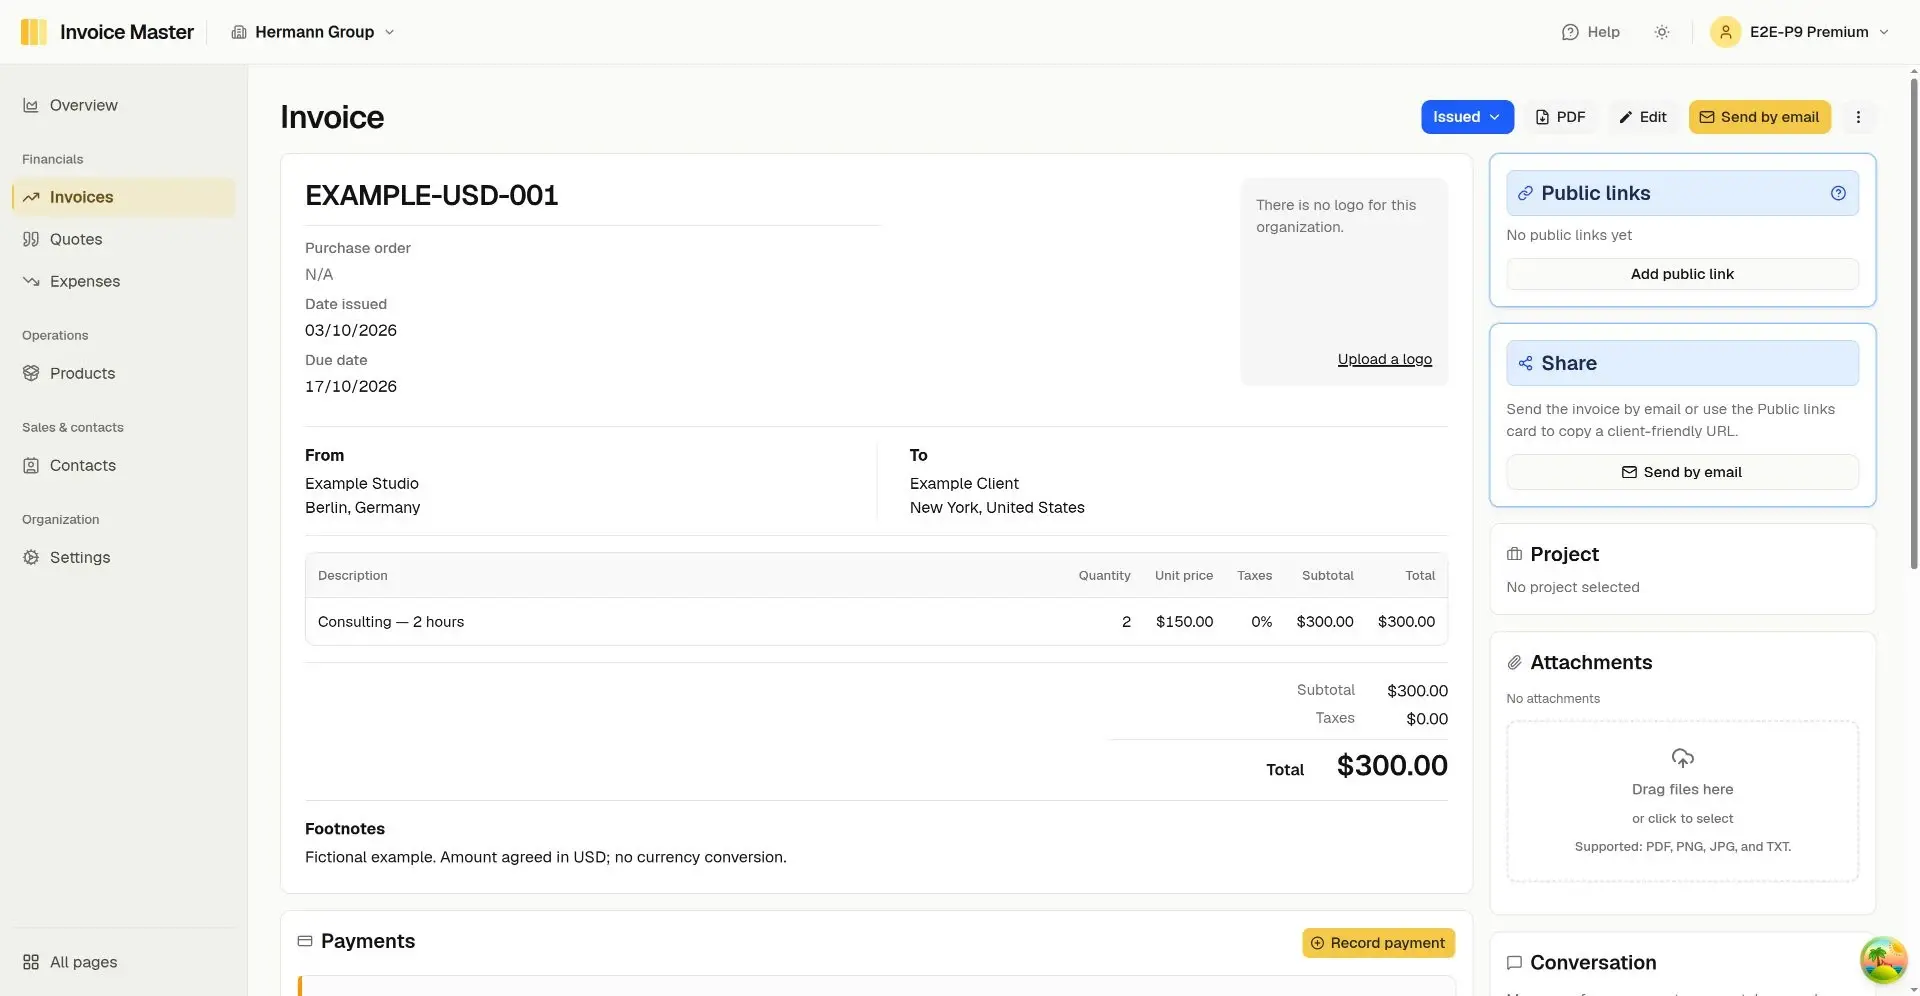Image resolution: width=1920 pixels, height=996 pixels.
Task: Open the Issued status dropdown
Action: click(1467, 117)
